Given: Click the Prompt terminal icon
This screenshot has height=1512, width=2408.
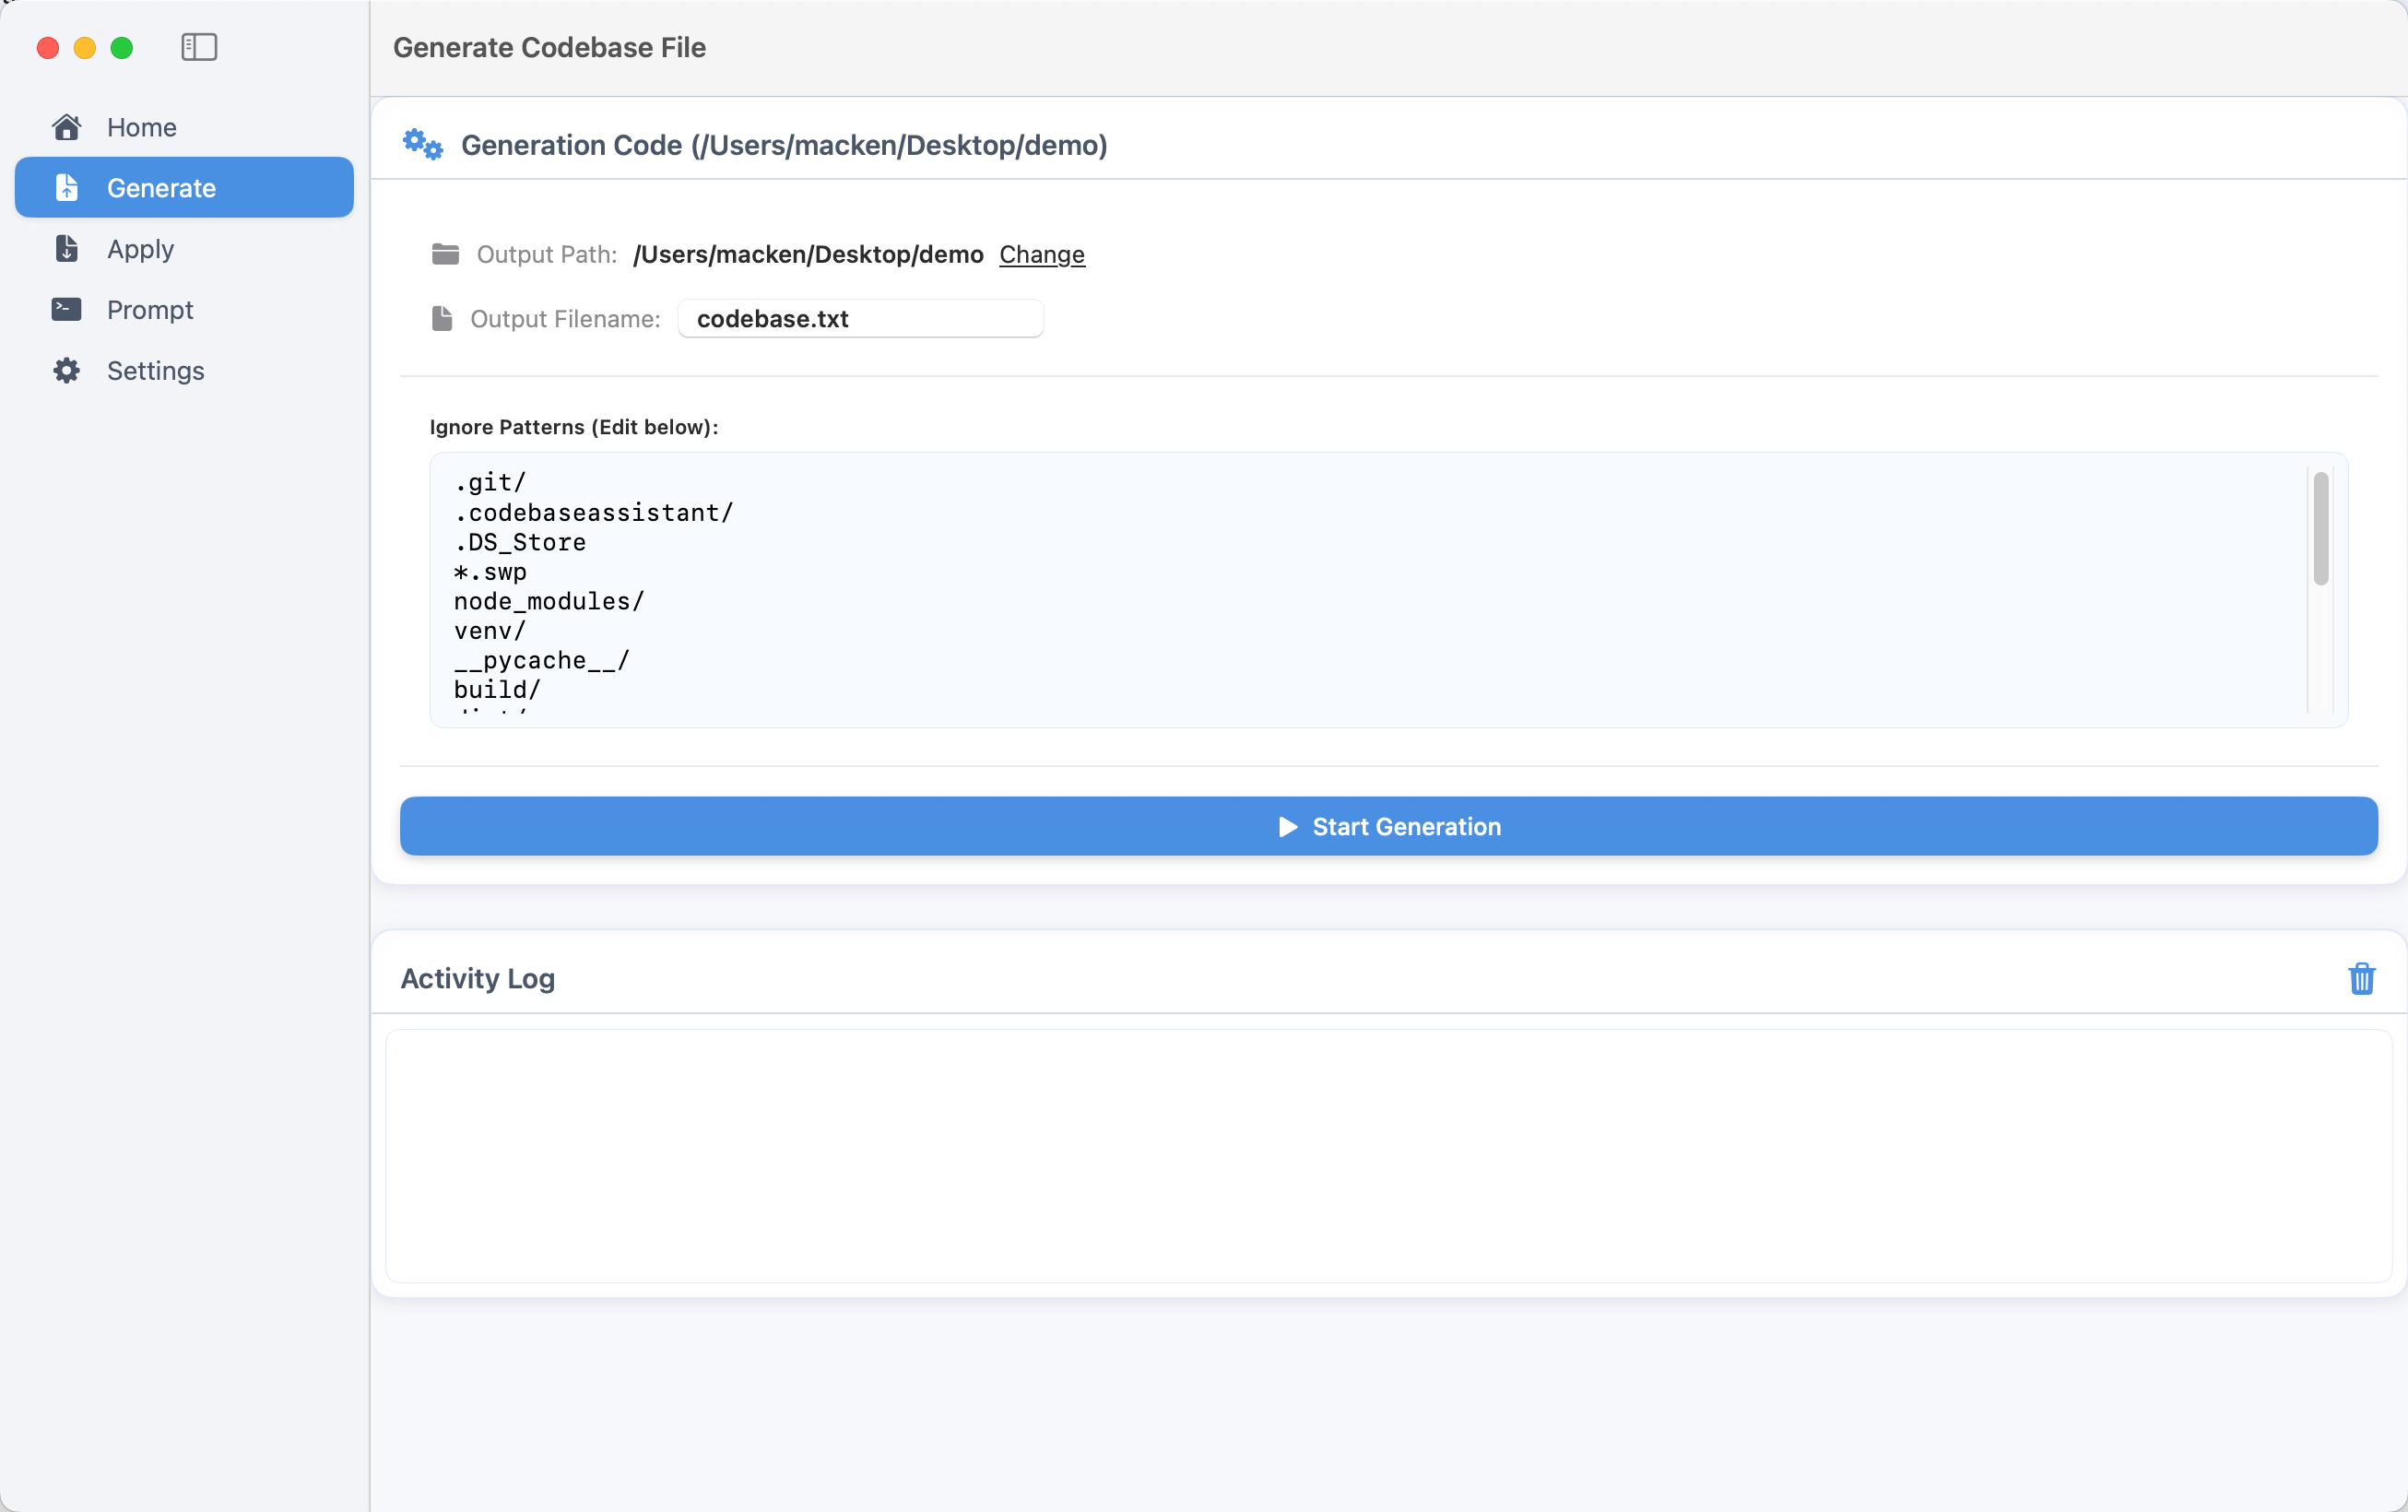Looking at the screenshot, I should tap(67, 309).
